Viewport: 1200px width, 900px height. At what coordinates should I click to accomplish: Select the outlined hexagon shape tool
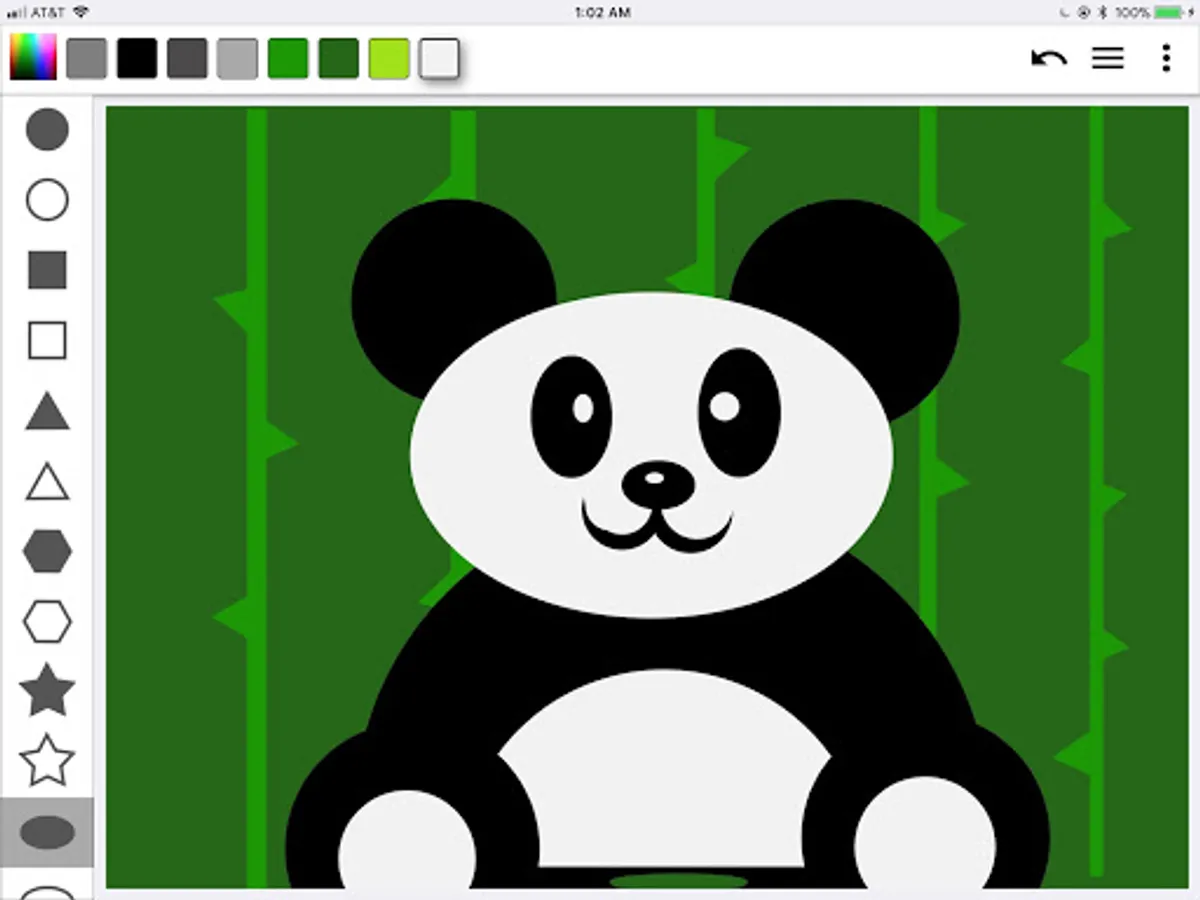(x=47, y=621)
